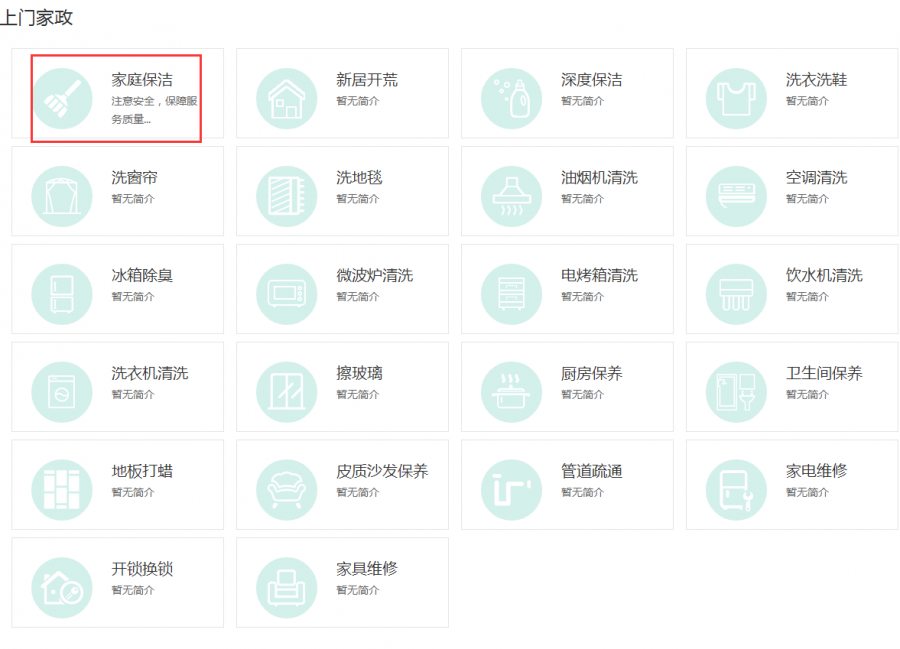This screenshot has width=900, height=649.
Task: Open the 洗衣机清洗 title text
Action: (150, 374)
